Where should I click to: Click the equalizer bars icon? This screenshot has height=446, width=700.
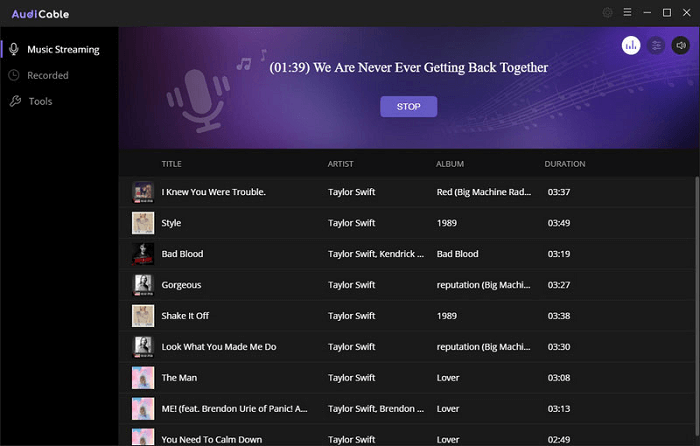point(631,45)
